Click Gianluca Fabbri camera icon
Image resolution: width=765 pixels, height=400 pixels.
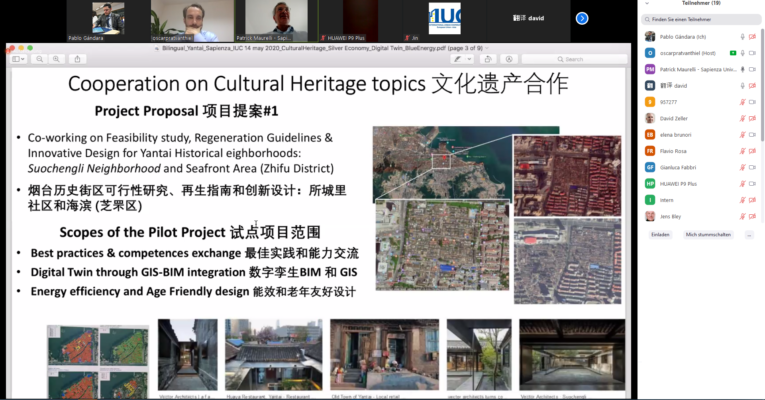(x=752, y=167)
